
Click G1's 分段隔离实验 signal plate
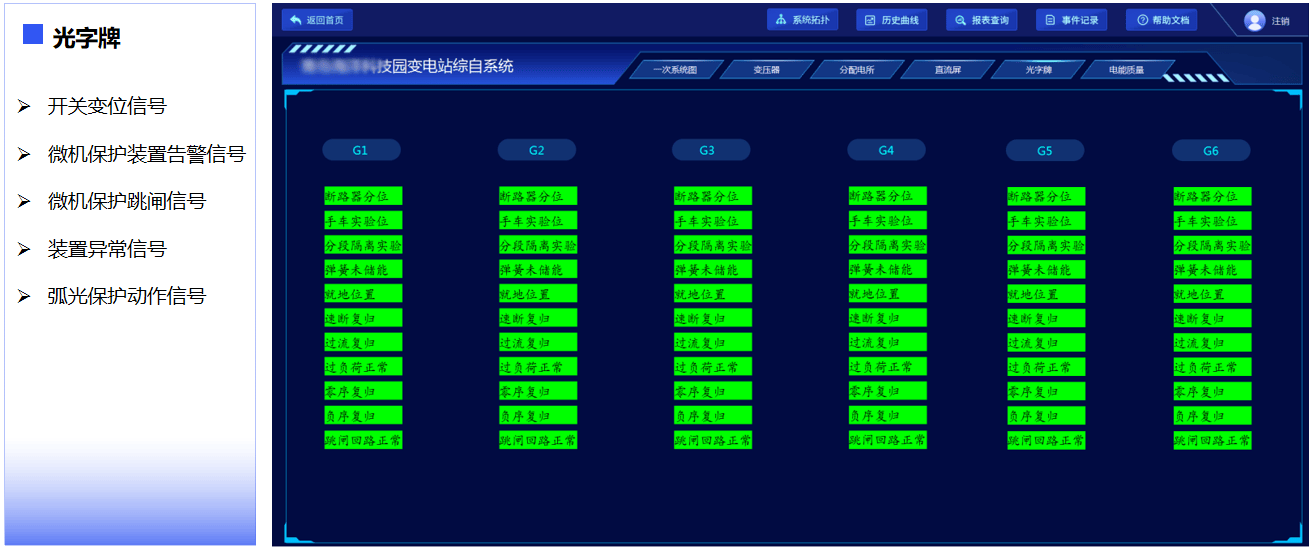click(363, 245)
